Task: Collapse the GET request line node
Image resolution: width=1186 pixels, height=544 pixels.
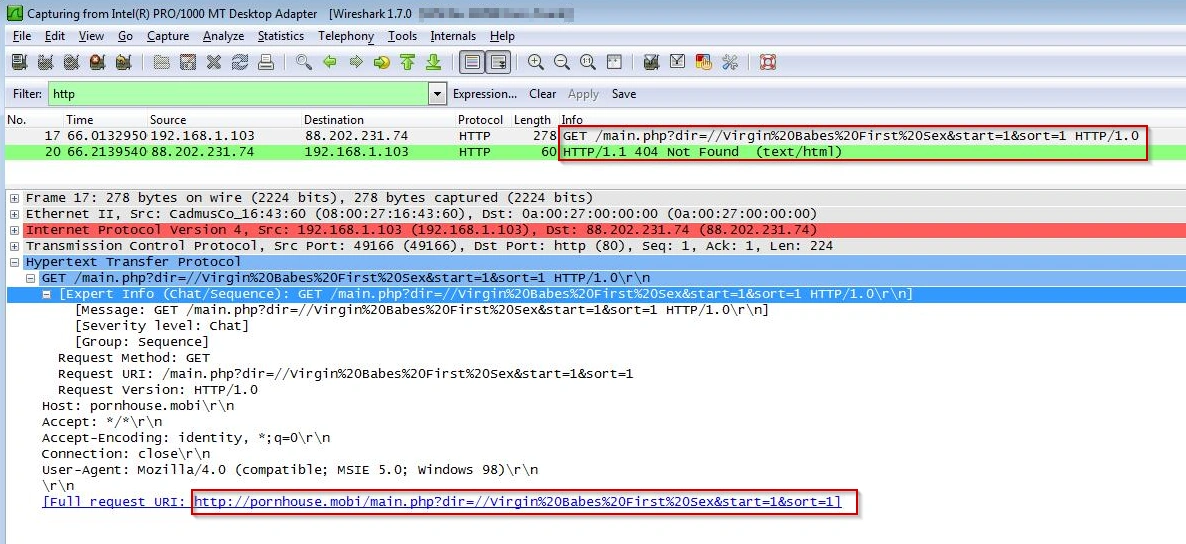Action: click(30, 278)
